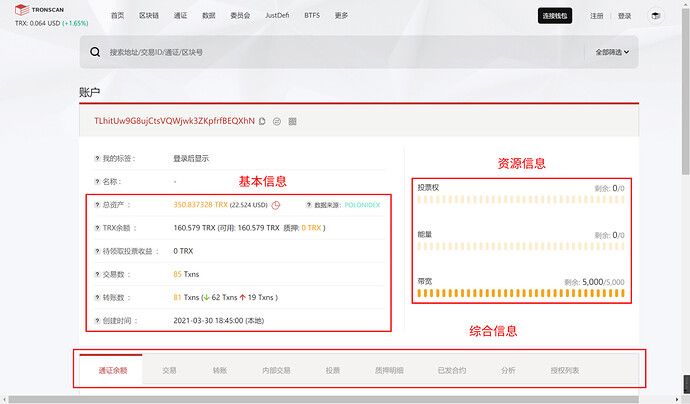This screenshot has height=404, width=690.
Task: Click the 能量 progress bar
Action: 521,246
